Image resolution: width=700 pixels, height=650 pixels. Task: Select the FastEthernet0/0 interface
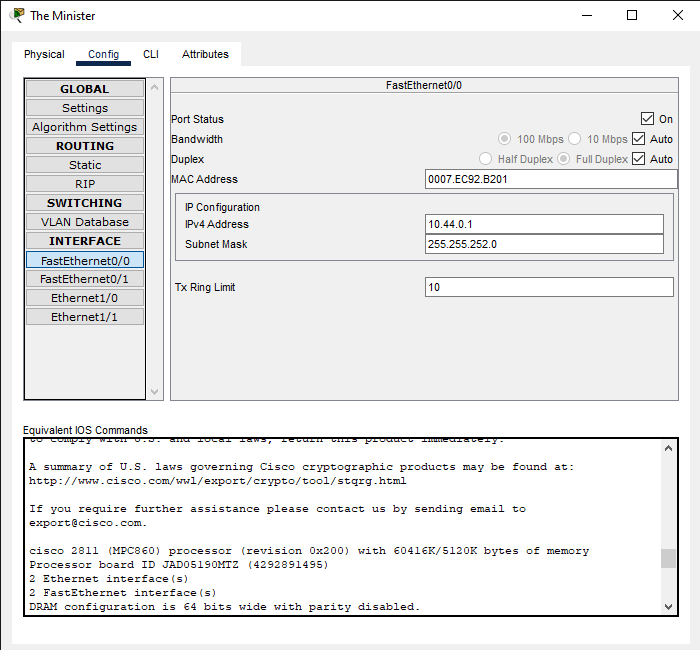85,260
